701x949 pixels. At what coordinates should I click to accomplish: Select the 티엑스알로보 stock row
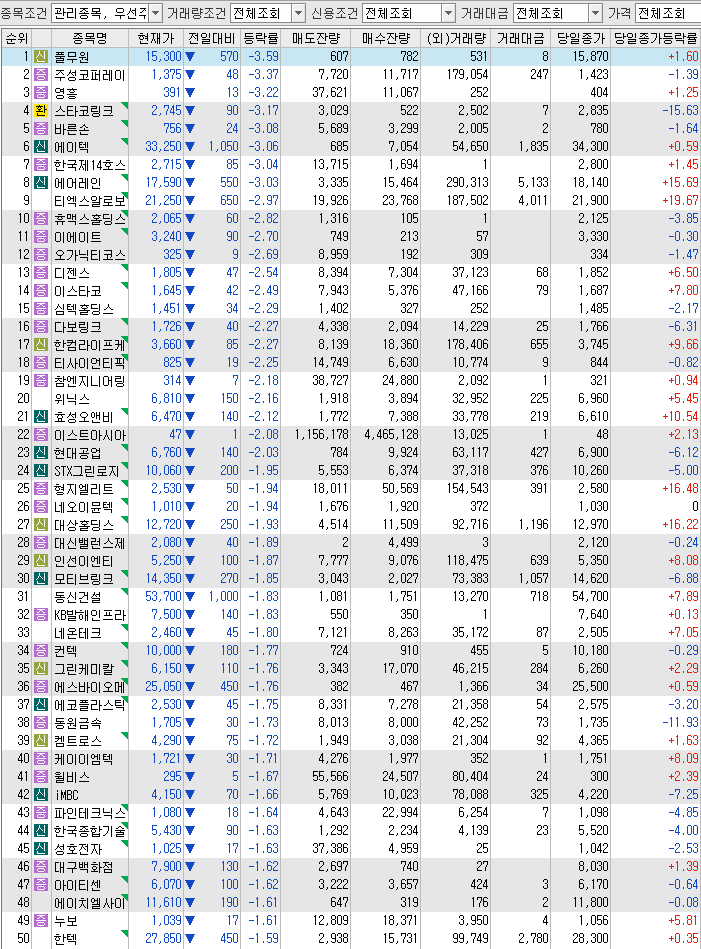point(89,200)
